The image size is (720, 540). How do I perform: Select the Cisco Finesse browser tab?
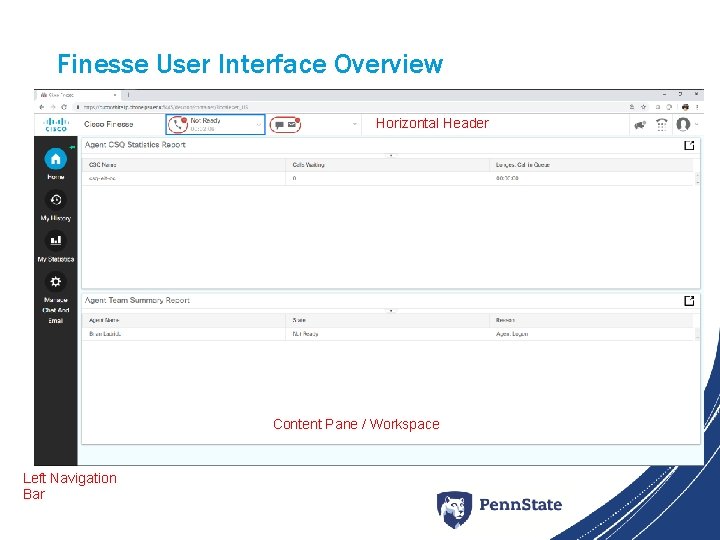(x=77, y=95)
